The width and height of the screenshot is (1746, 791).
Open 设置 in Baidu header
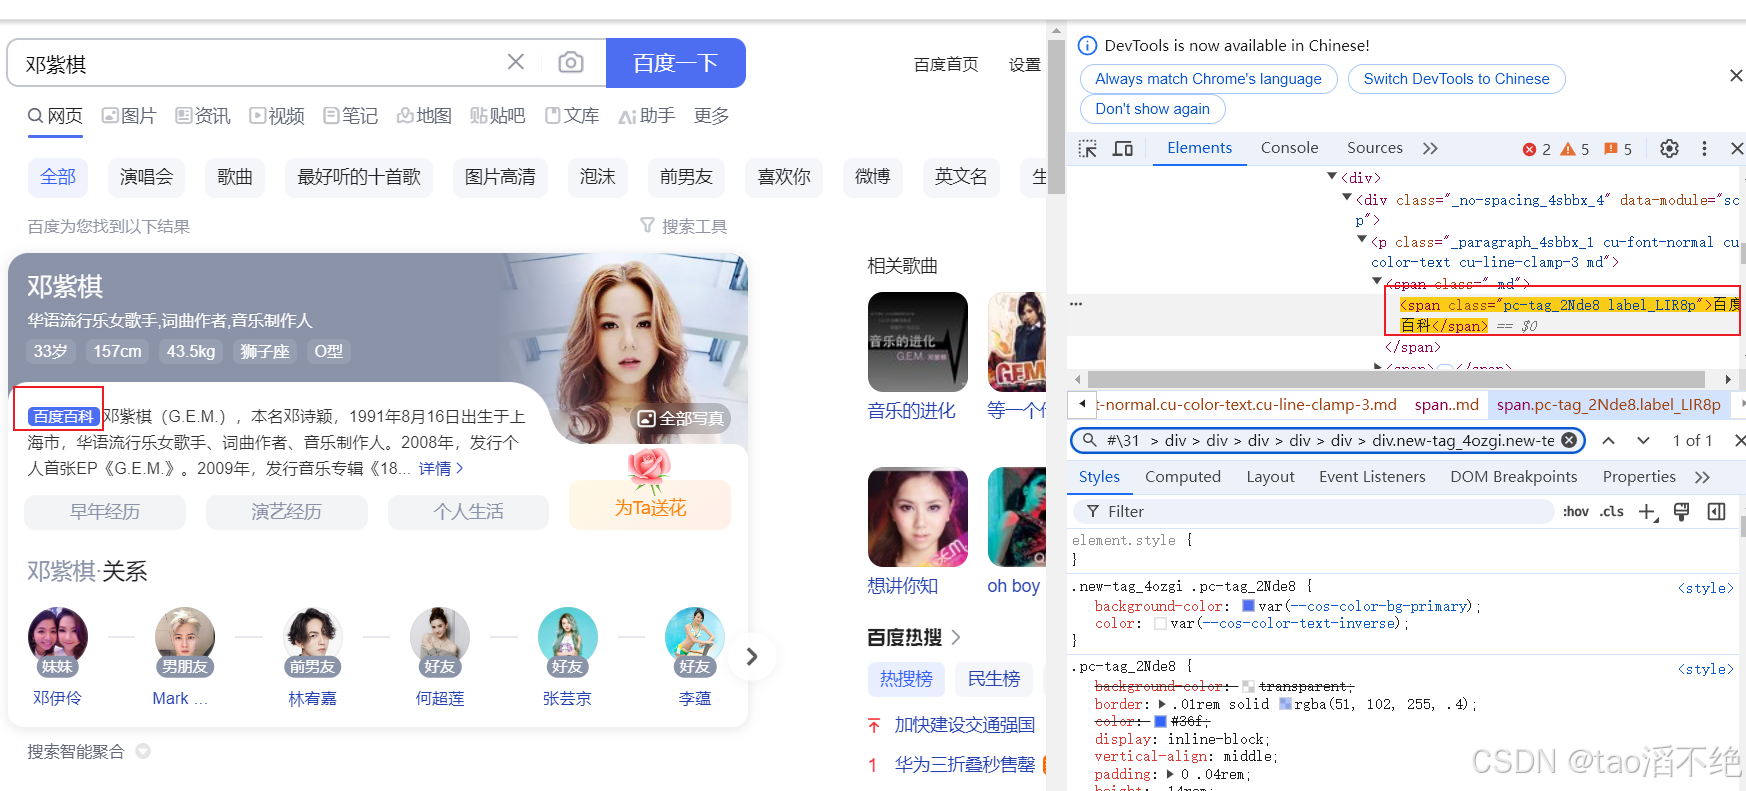[x=1024, y=64]
